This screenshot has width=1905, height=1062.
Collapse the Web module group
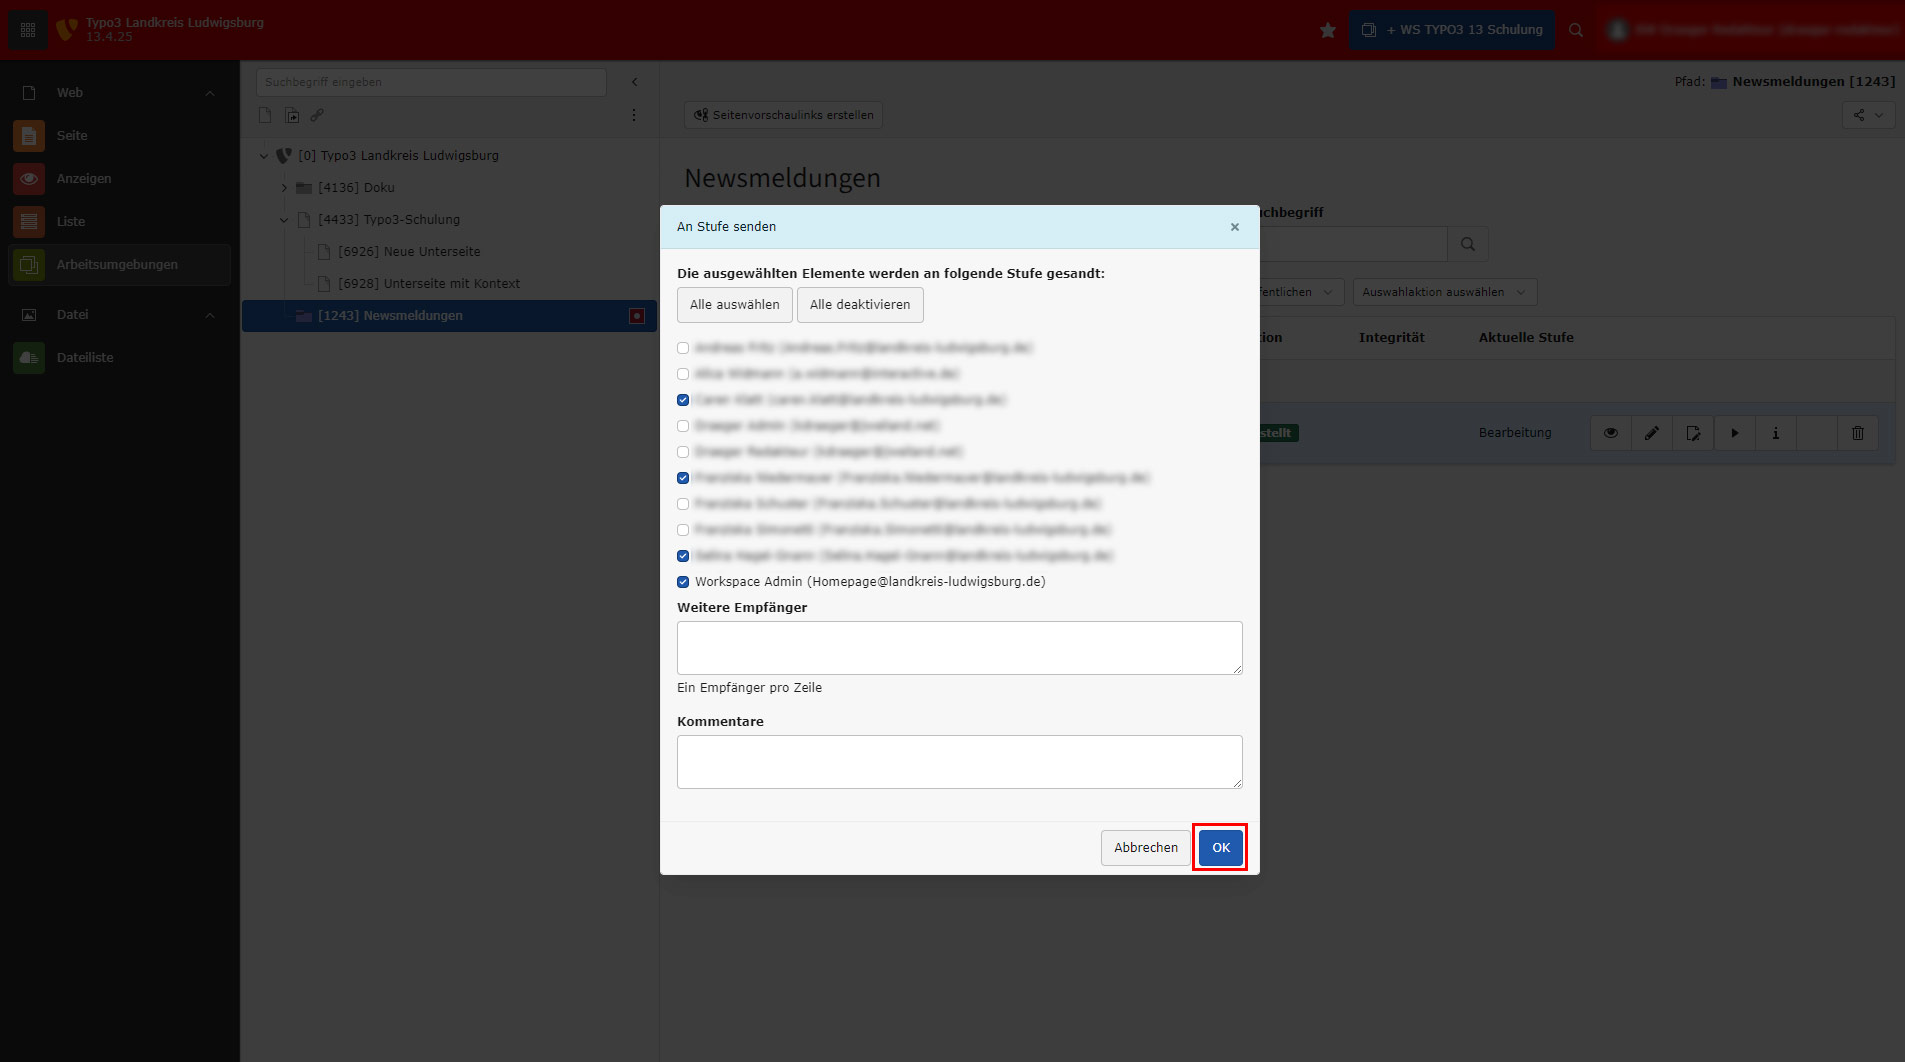210,93
